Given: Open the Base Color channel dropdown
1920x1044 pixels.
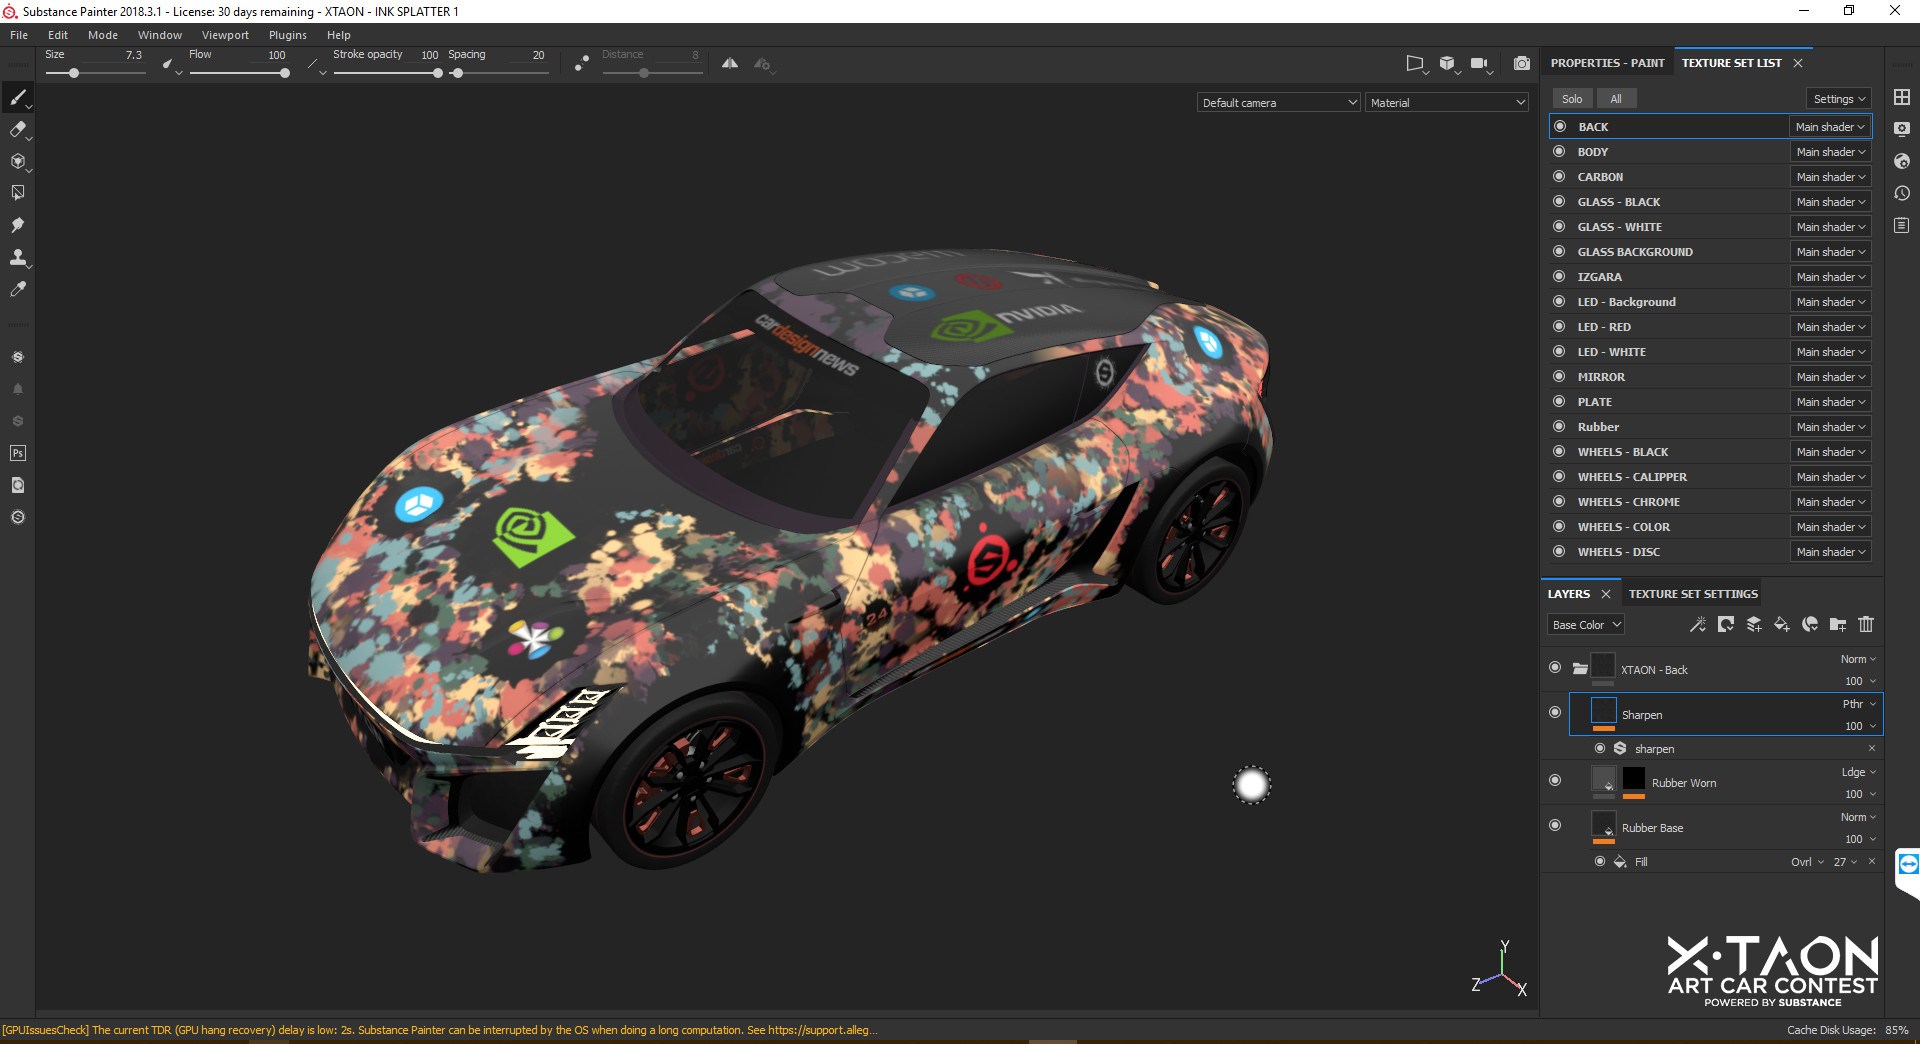Looking at the screenshot, I should click(x=1586, y=625).
